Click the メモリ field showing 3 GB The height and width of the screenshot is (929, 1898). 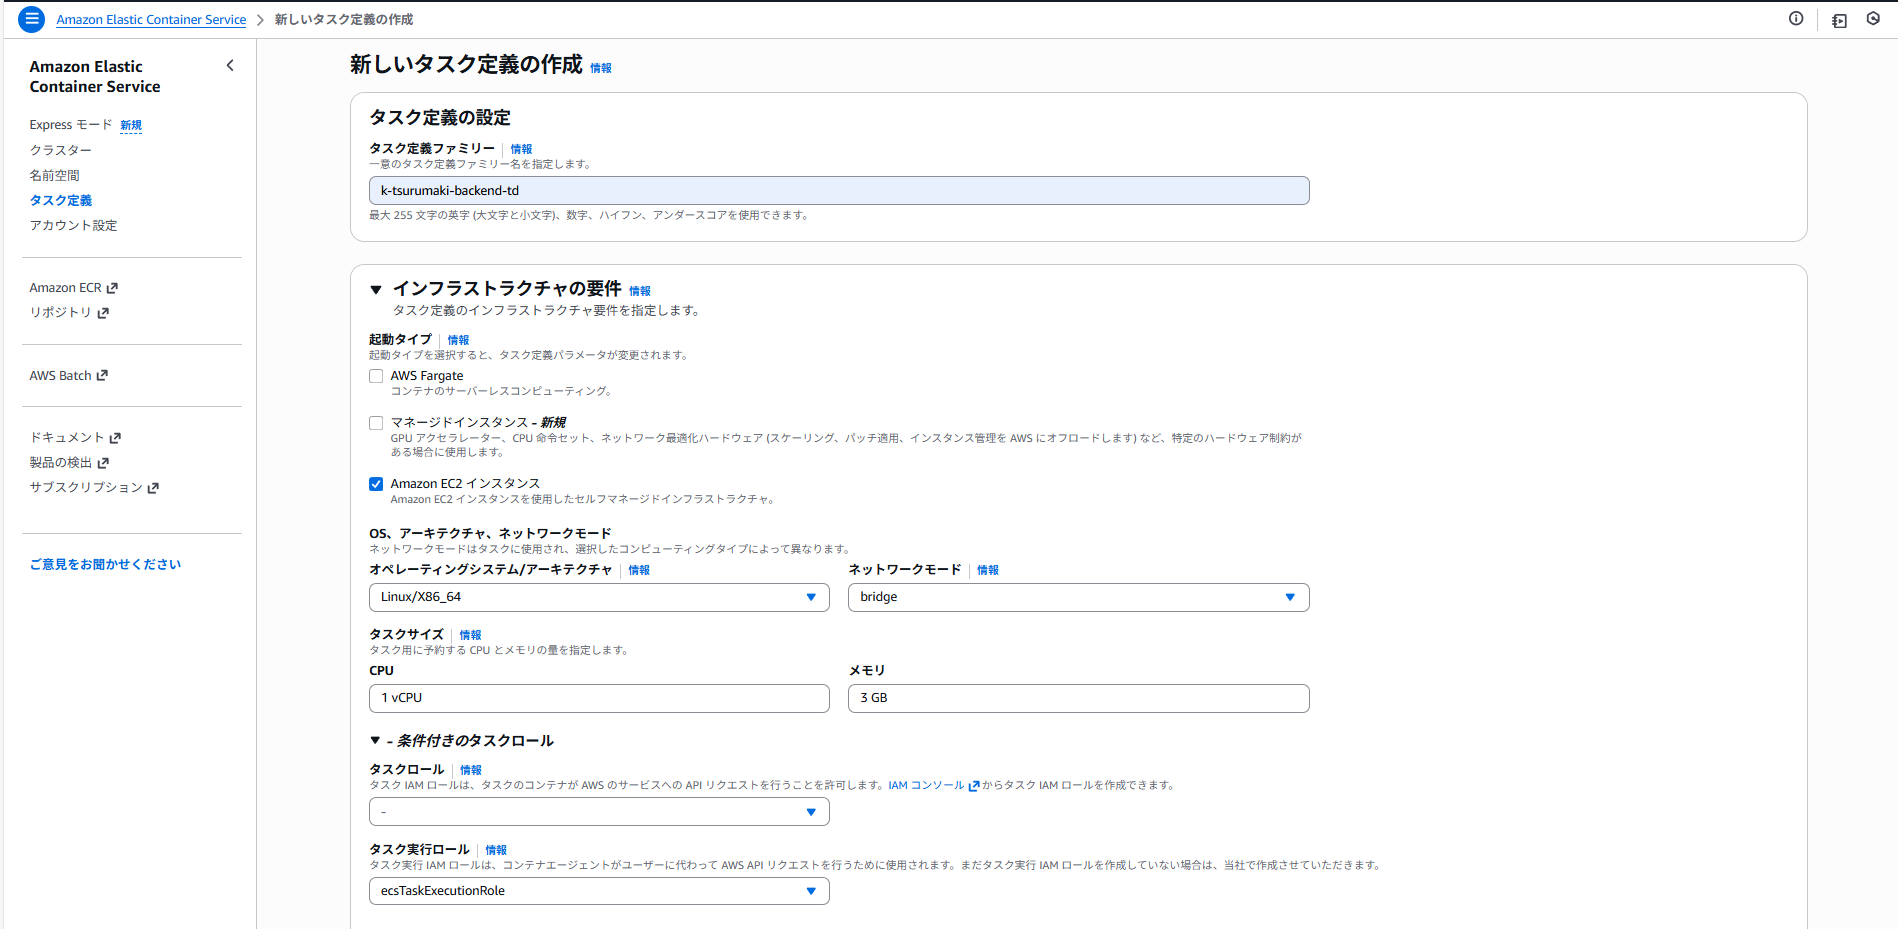pos(1078,698)
